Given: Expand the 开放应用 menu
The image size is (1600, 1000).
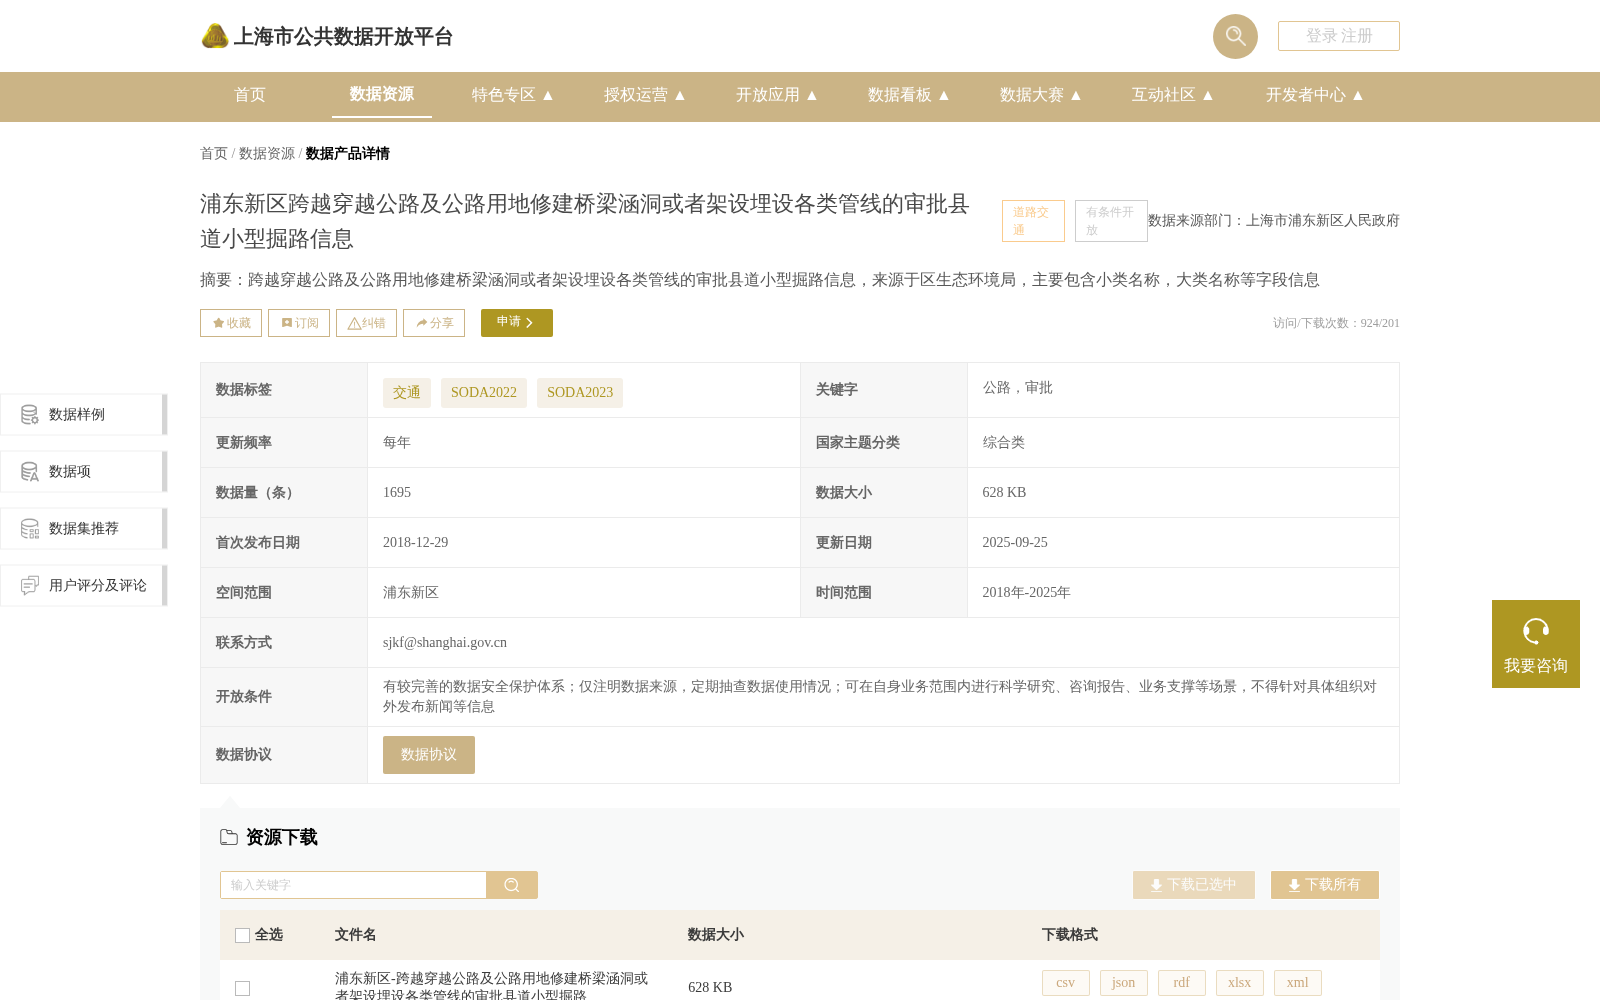Looking at the screenshot, I should pos(776,95).
